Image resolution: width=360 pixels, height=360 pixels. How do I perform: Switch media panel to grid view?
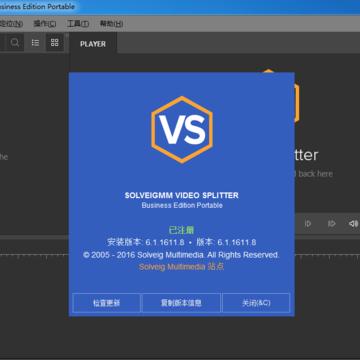point(54,42)
